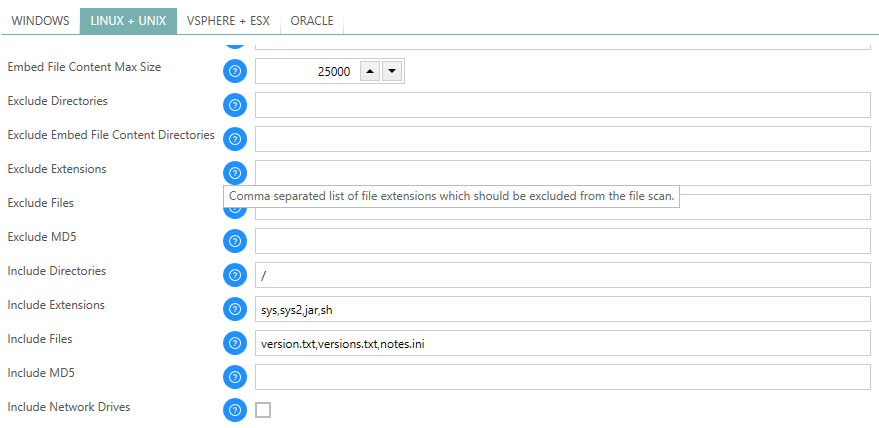Click help icon for Embed File Content Max Size

pos(235,71)
